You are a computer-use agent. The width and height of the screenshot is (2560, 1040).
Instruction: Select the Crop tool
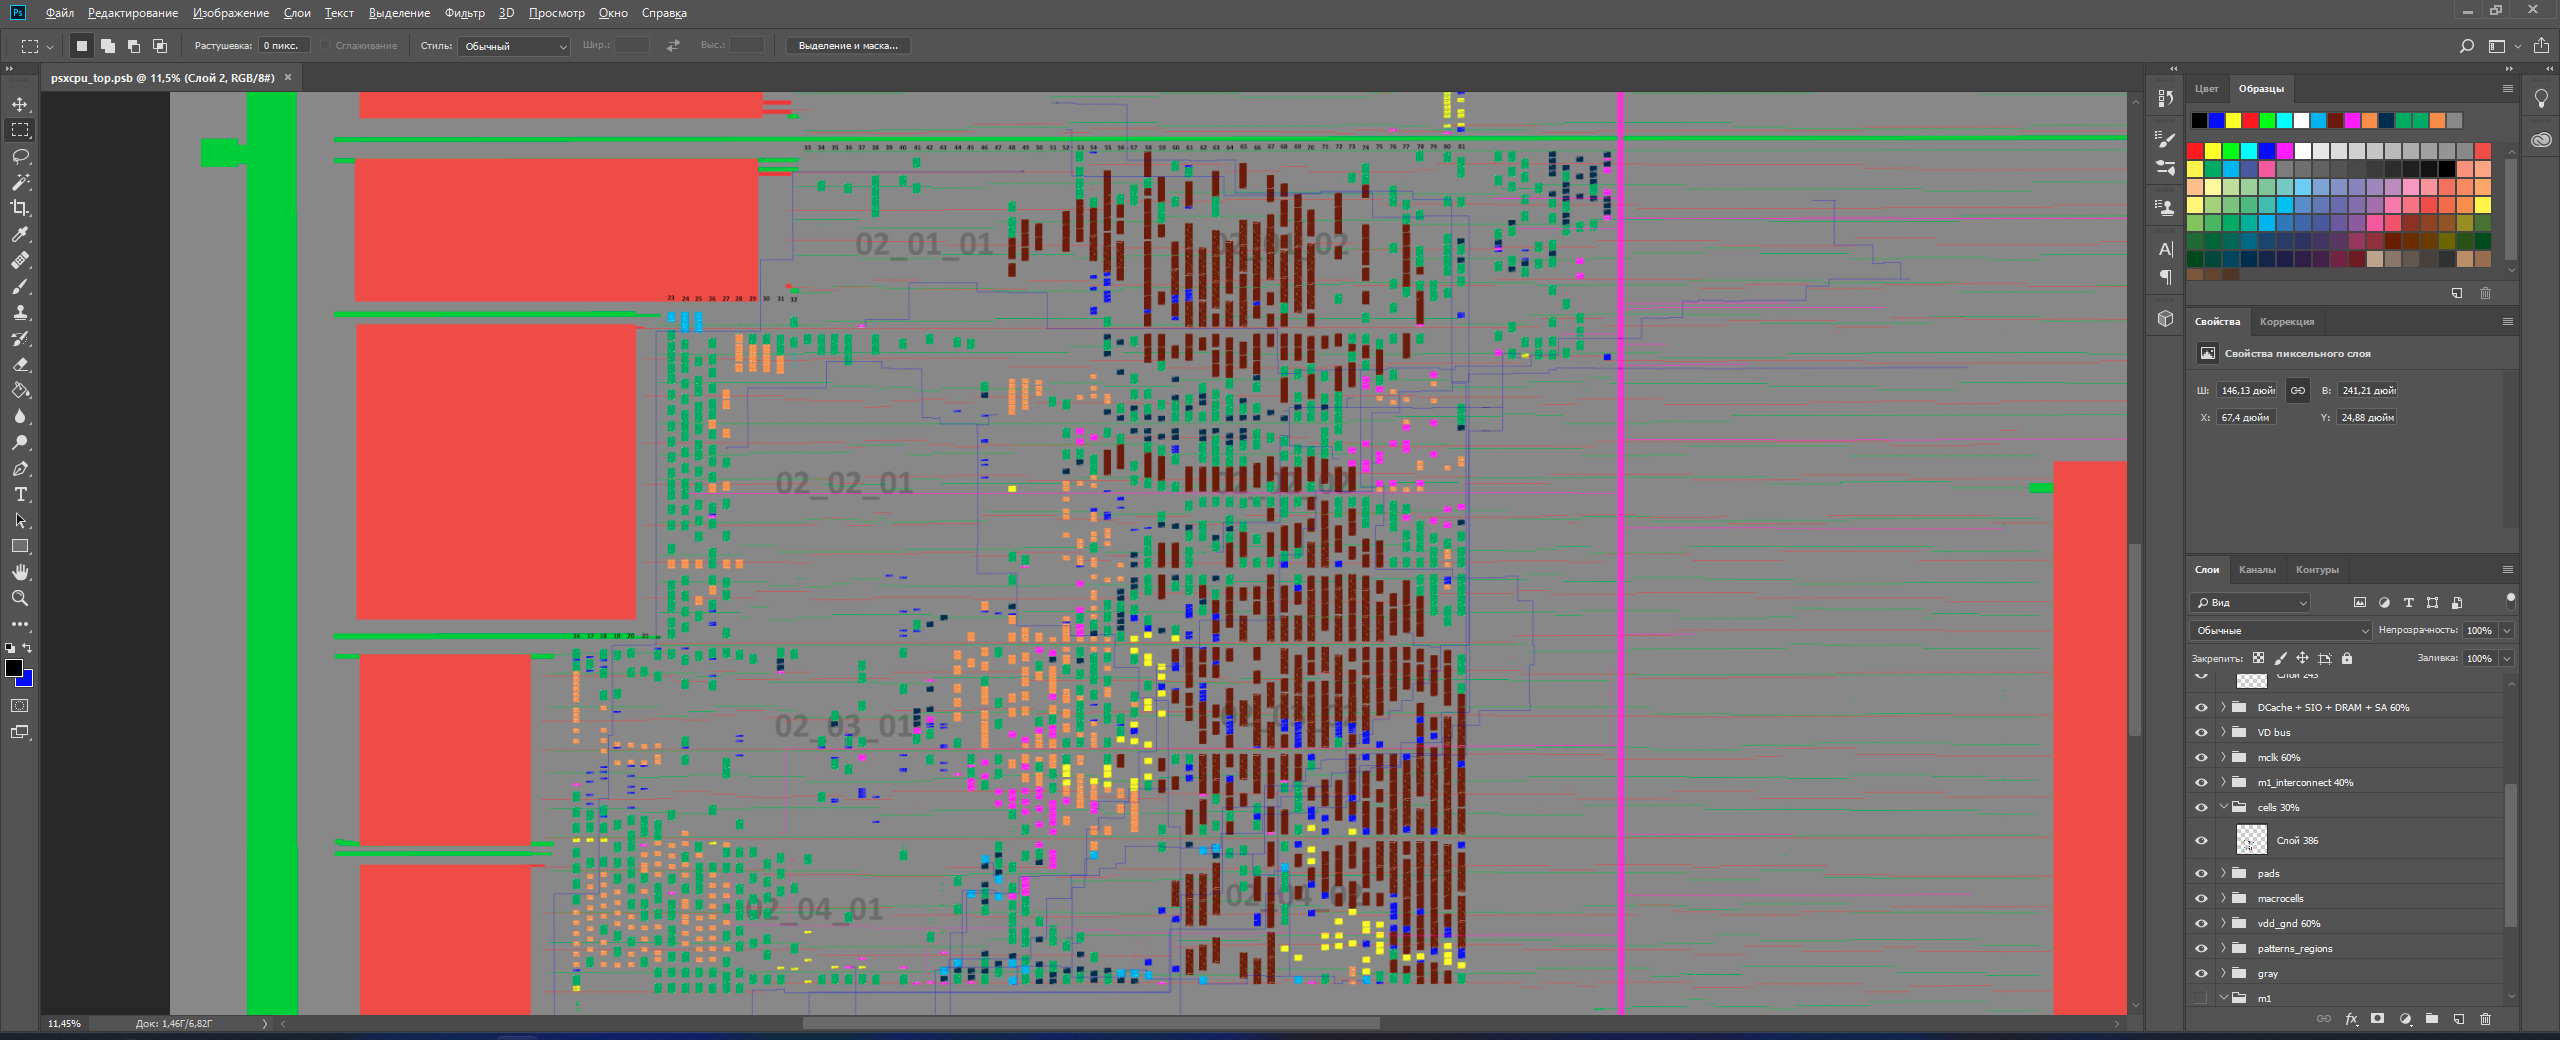(20, 208)
